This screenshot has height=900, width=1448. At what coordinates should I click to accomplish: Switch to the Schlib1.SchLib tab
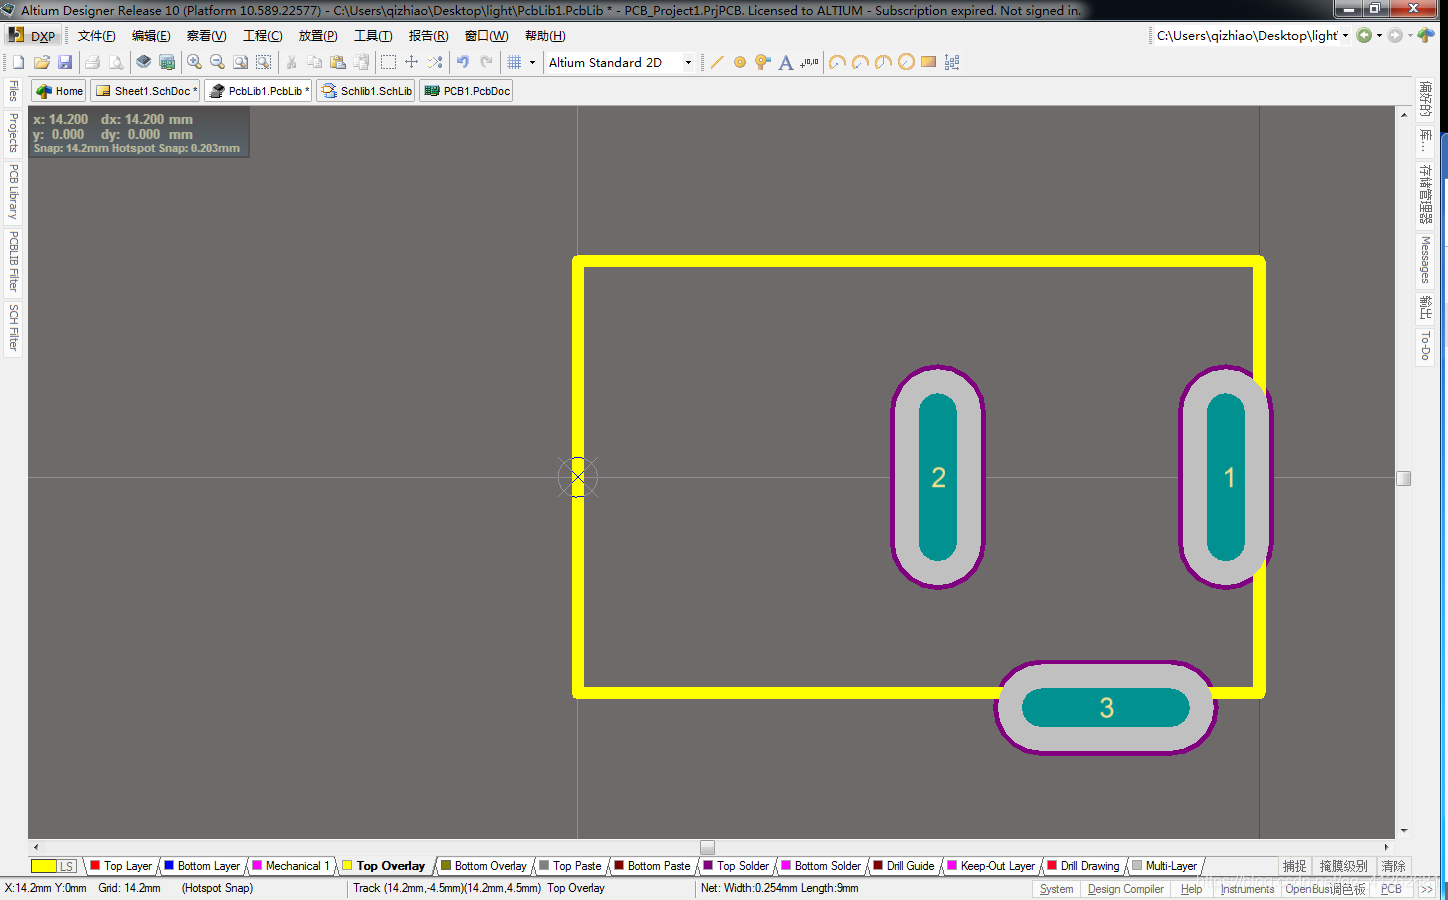[x=367, y=91]
